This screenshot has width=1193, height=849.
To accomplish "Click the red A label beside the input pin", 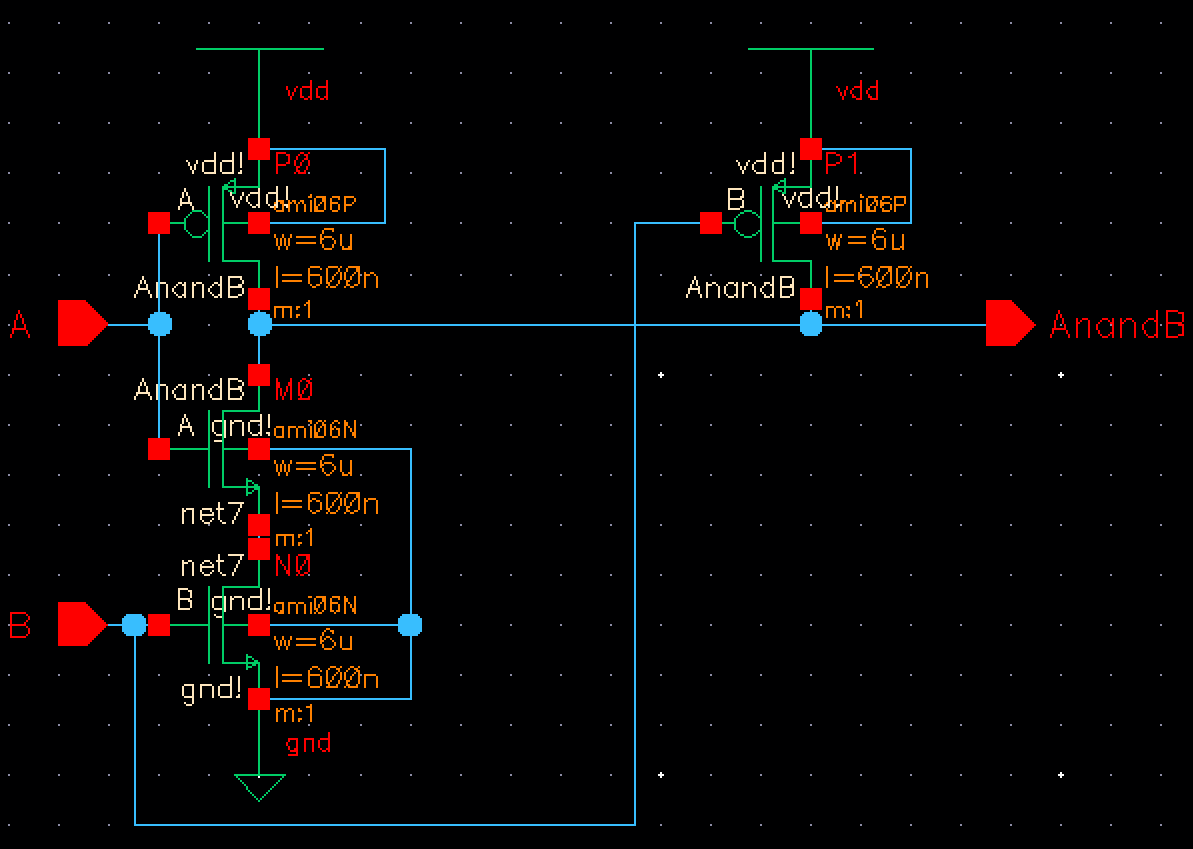I will 21,326.
